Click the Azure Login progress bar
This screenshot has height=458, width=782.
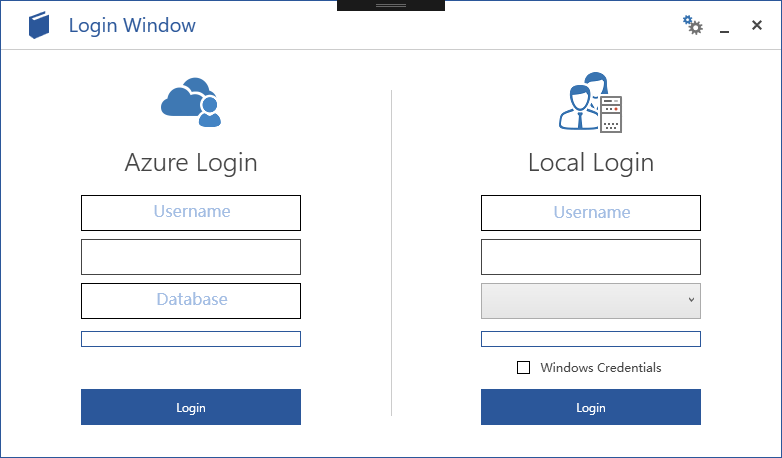pos(191,339)
